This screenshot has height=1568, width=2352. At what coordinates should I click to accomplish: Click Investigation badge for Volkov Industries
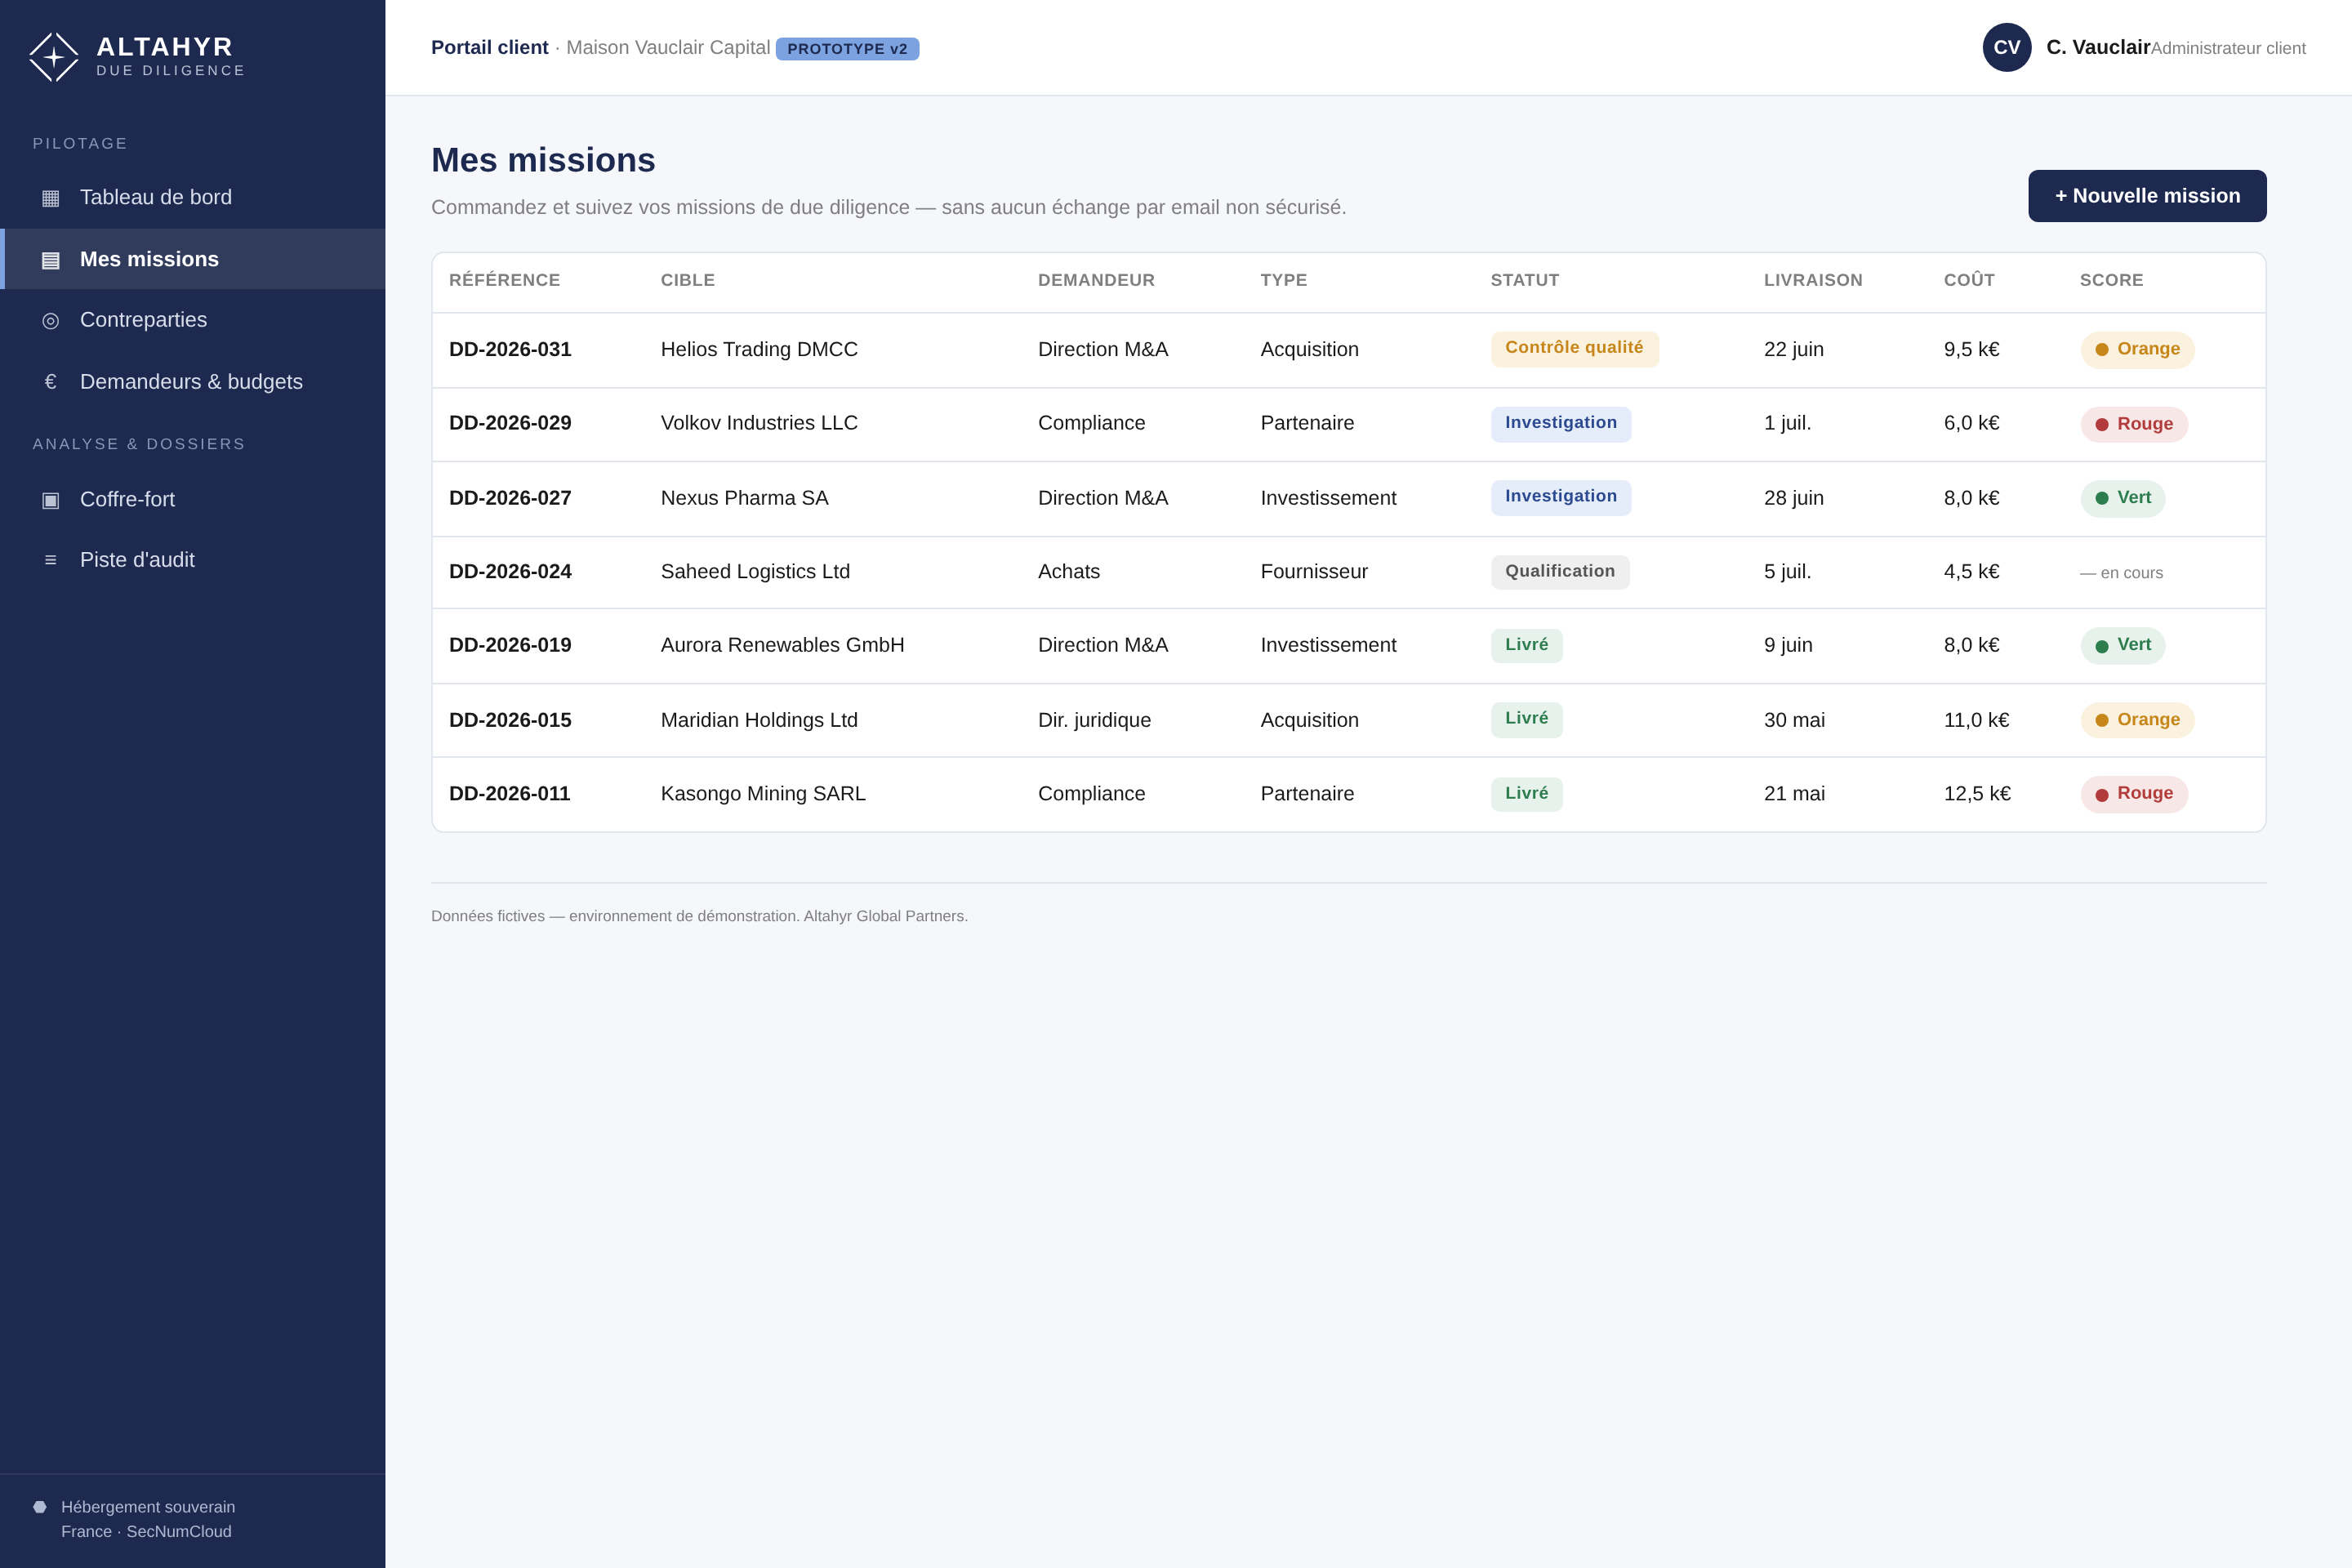pyautogui.click(x=1561, y=424)
